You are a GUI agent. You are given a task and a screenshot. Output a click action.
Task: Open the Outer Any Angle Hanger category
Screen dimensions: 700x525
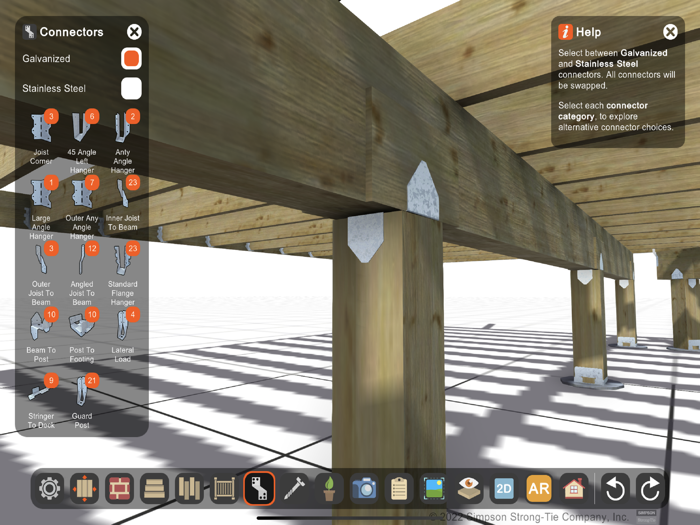[82, 208]
